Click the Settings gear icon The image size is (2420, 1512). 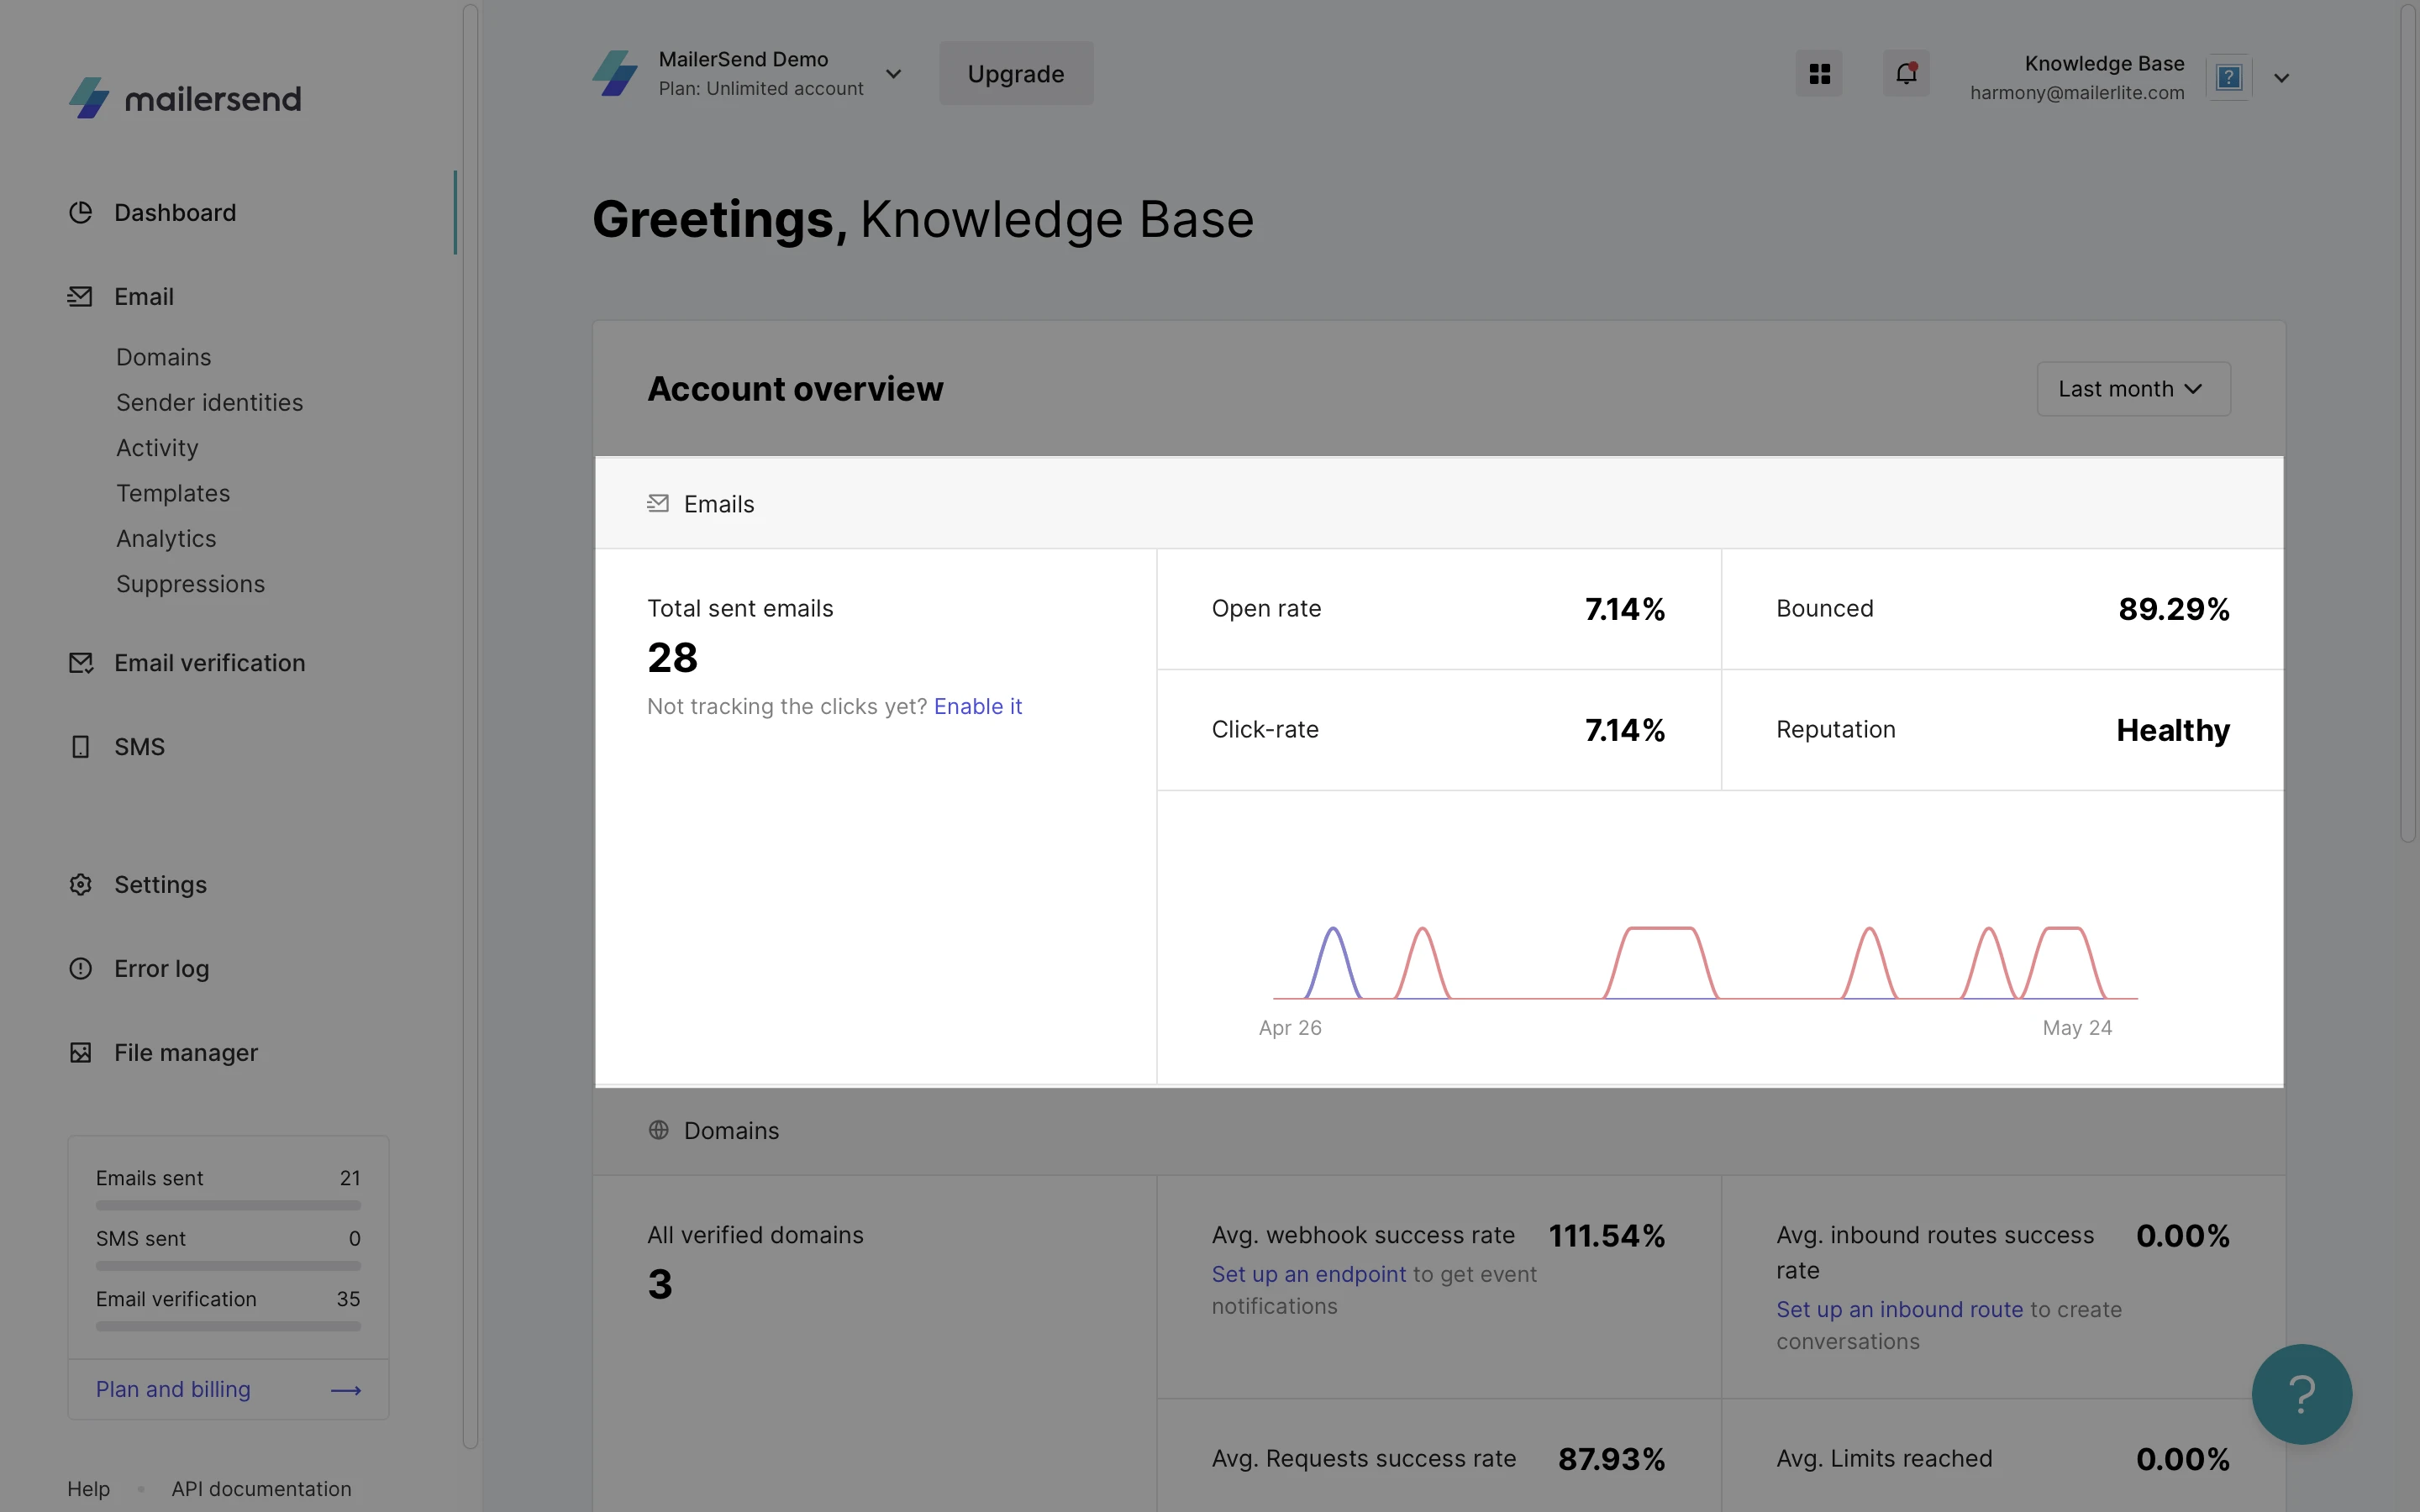[80, 885]
